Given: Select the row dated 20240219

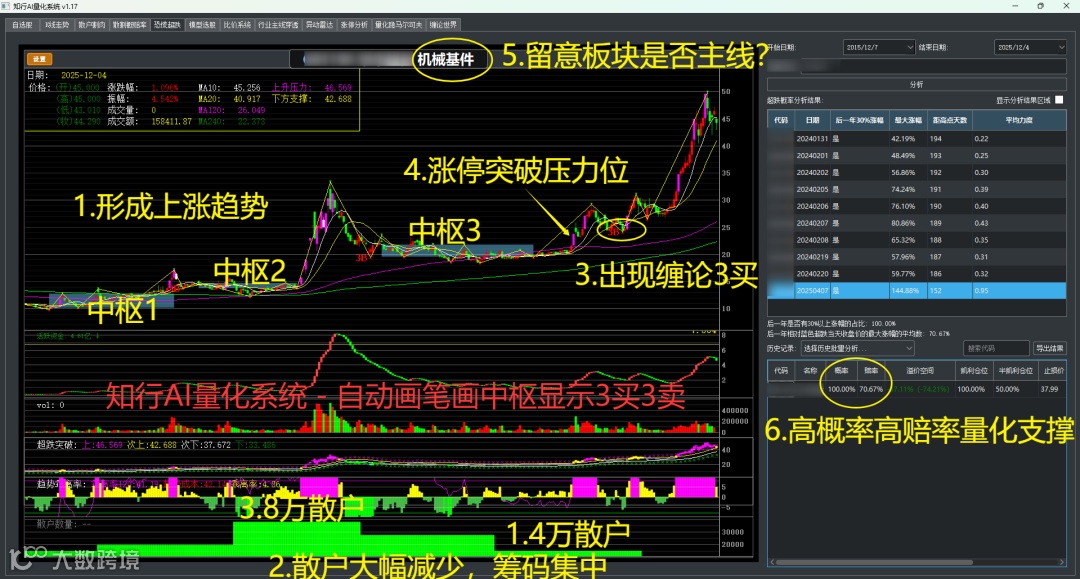Looking at the screenshot, I should tap(916, 257).
